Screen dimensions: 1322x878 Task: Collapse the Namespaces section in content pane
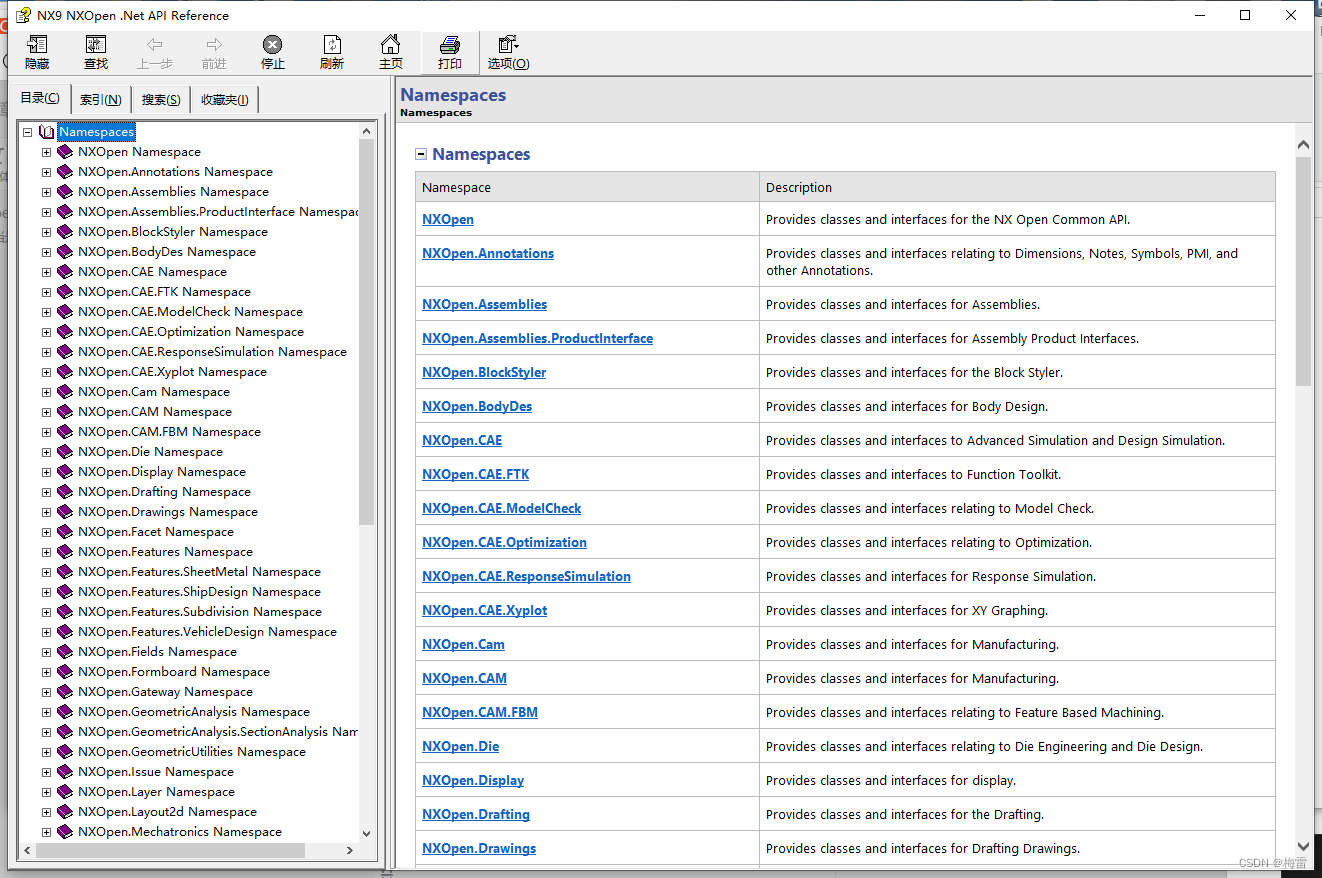click(x=421, y=154)
